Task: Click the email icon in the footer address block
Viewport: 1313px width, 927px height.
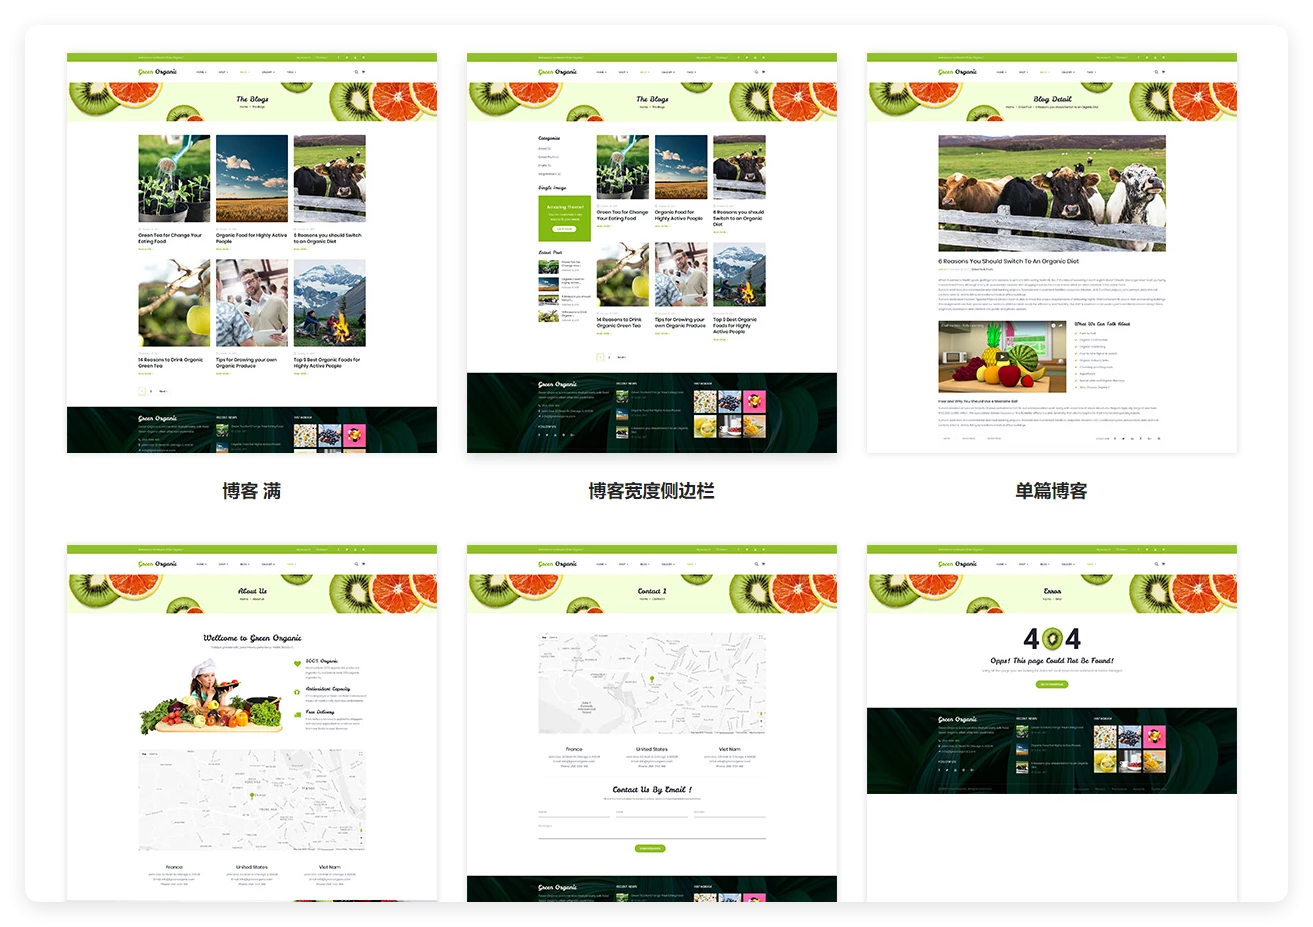Action: coord(940,753)
